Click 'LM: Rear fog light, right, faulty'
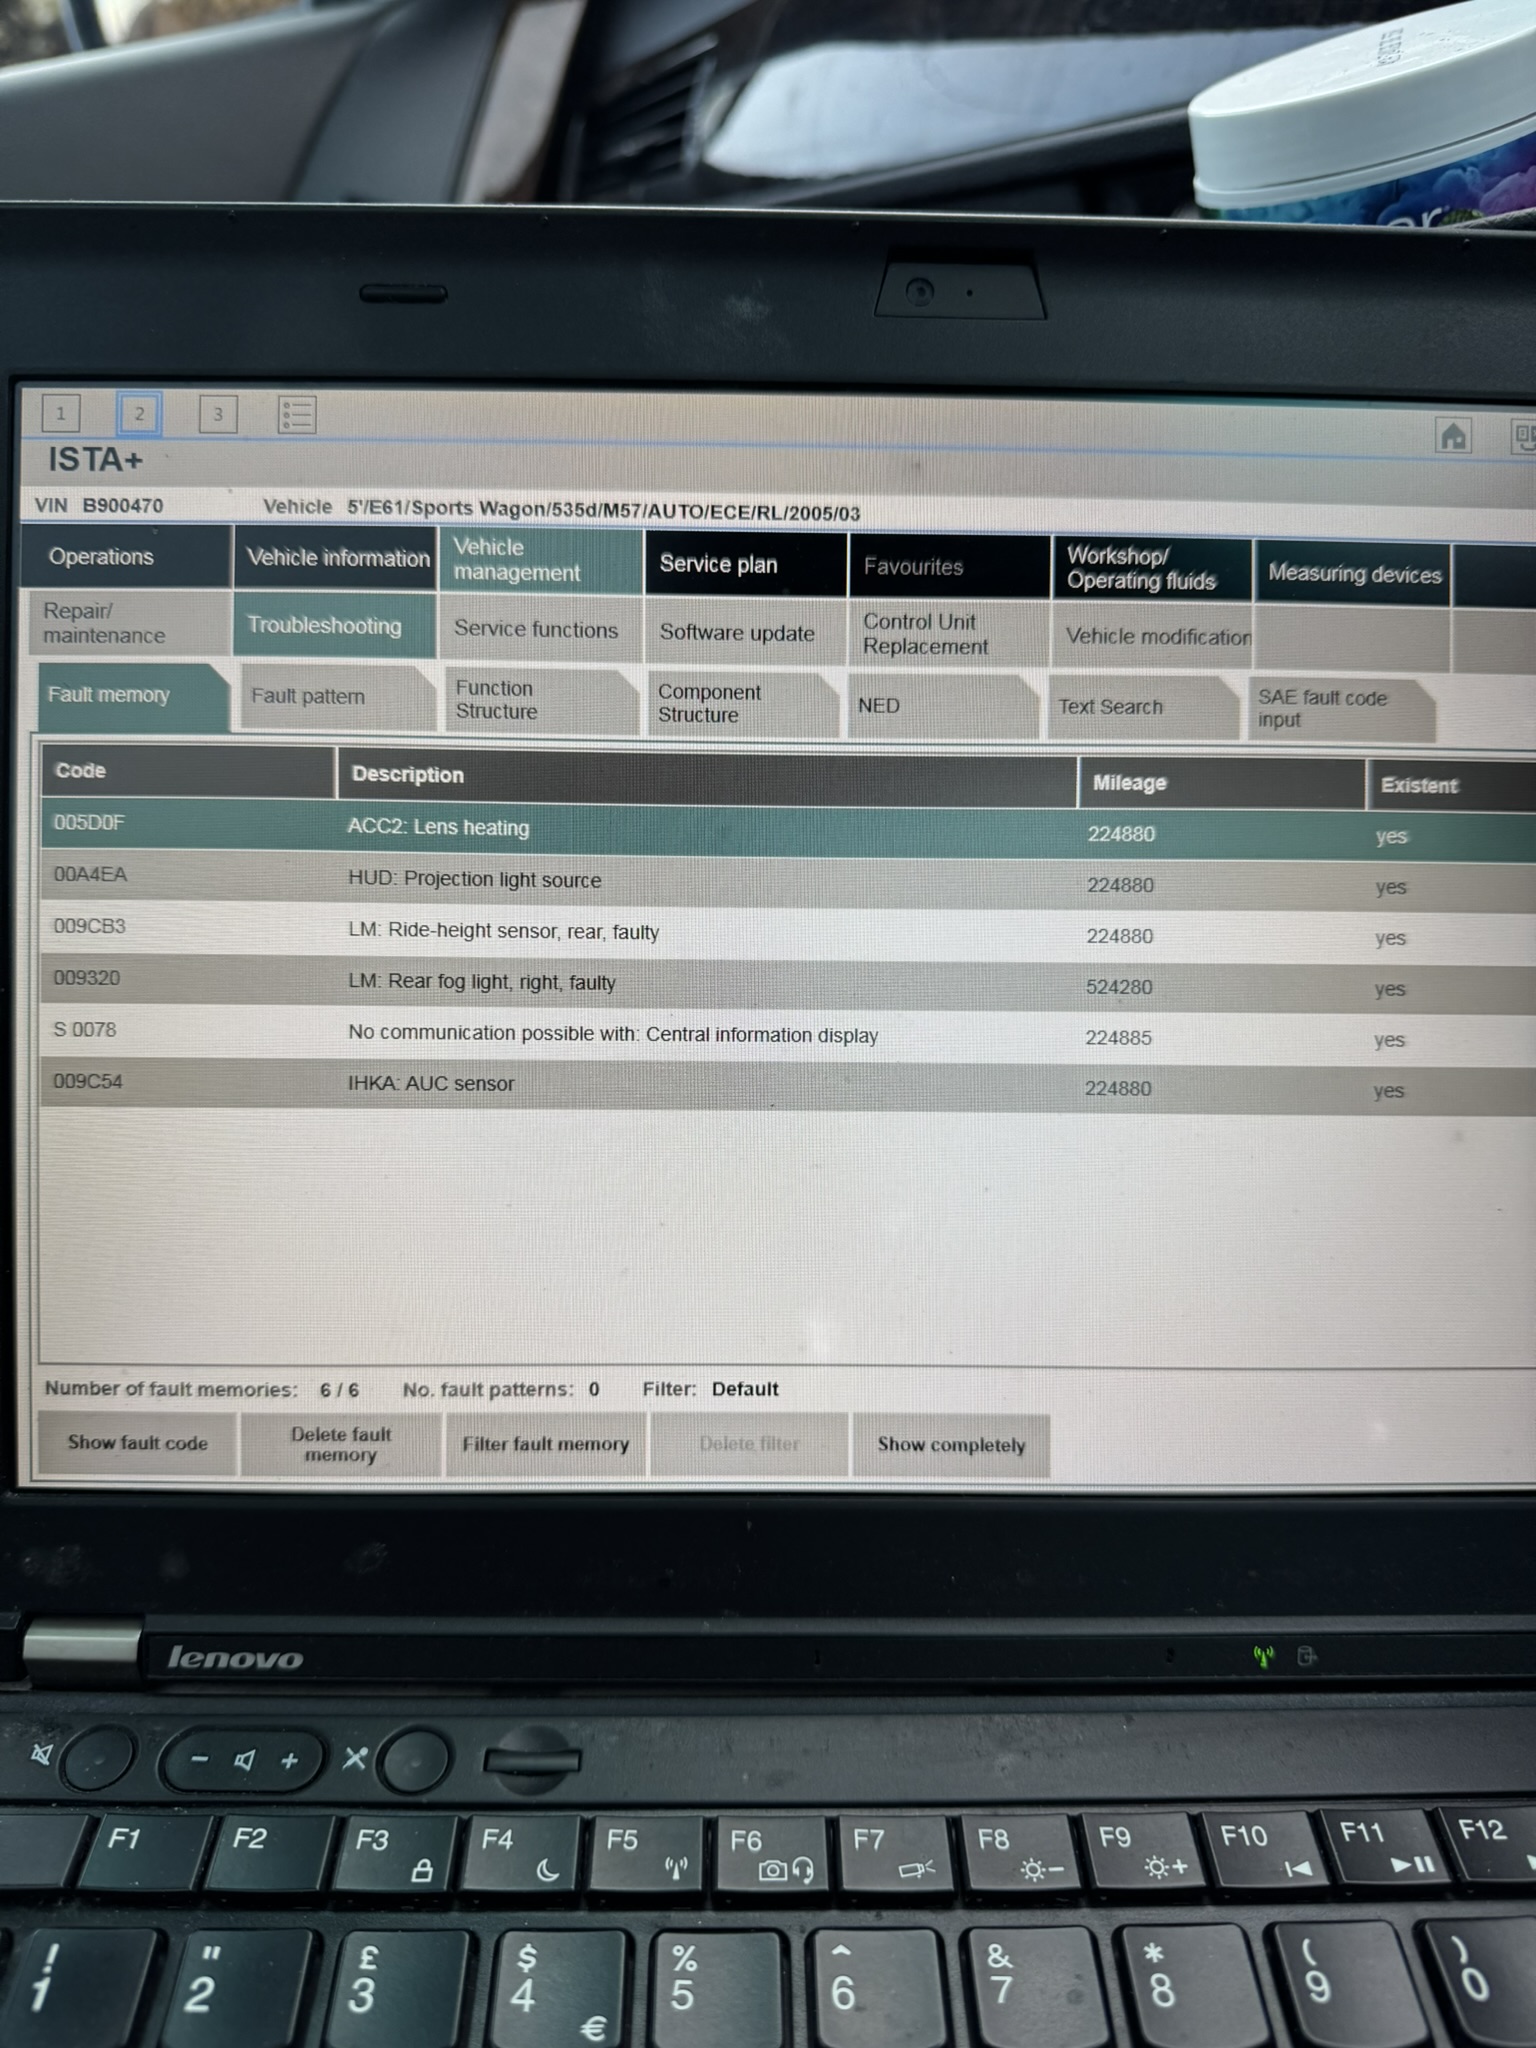This screenshot has height=2048, width=1536. pyautogui.click(x=482, y=983)
